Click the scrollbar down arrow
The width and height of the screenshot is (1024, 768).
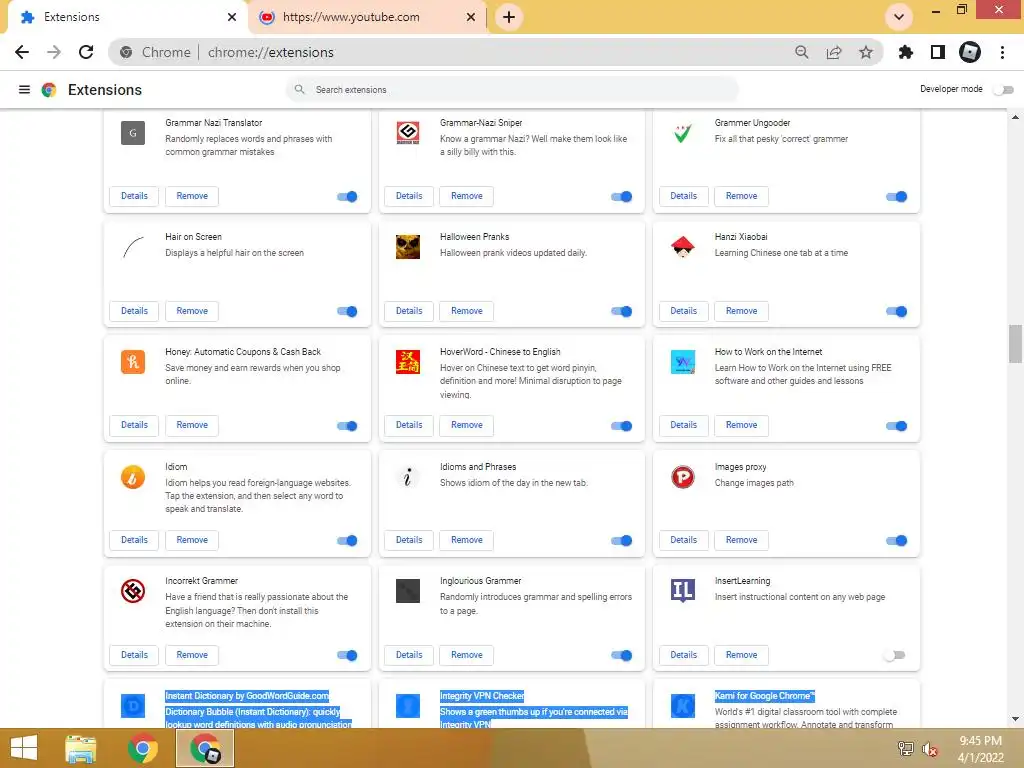tap(1015, 720)
